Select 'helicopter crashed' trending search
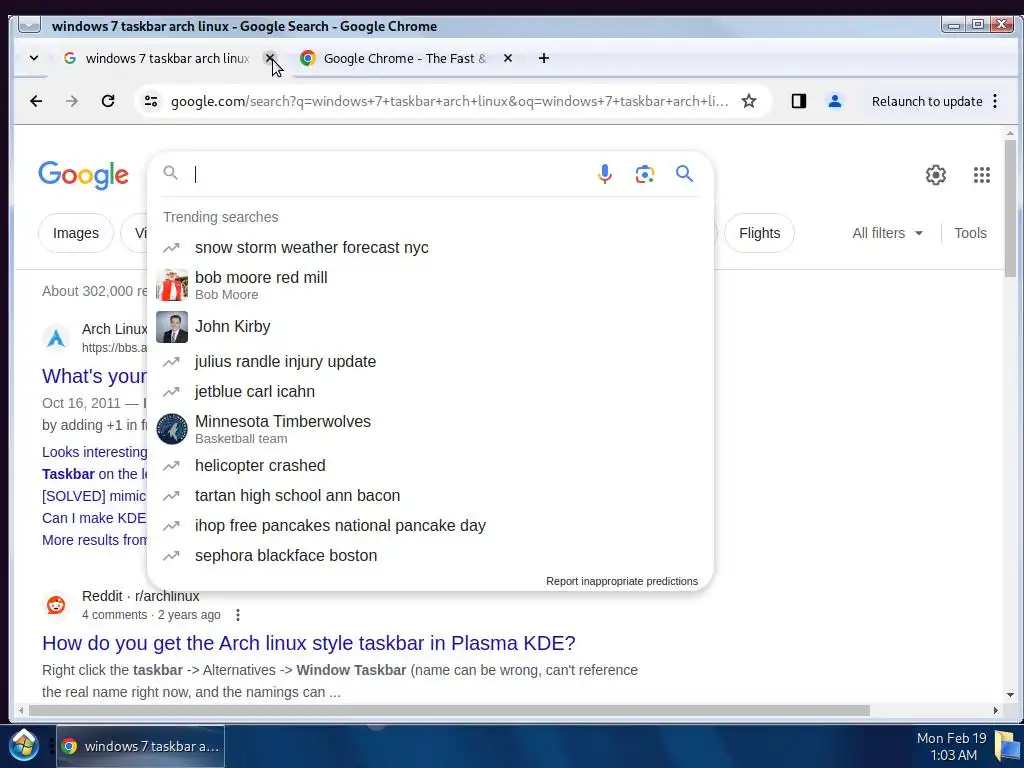The height and width of the screenshot is (768, 1024). 430,466
